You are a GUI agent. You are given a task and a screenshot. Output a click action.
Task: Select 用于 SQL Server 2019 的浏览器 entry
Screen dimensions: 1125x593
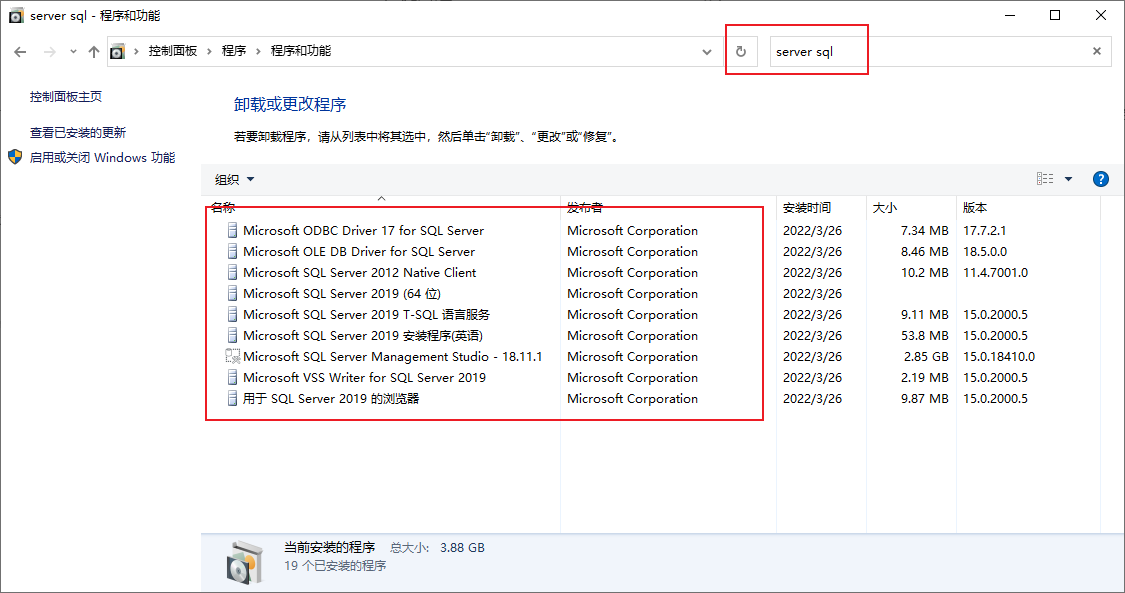click(x=331, y=398)
